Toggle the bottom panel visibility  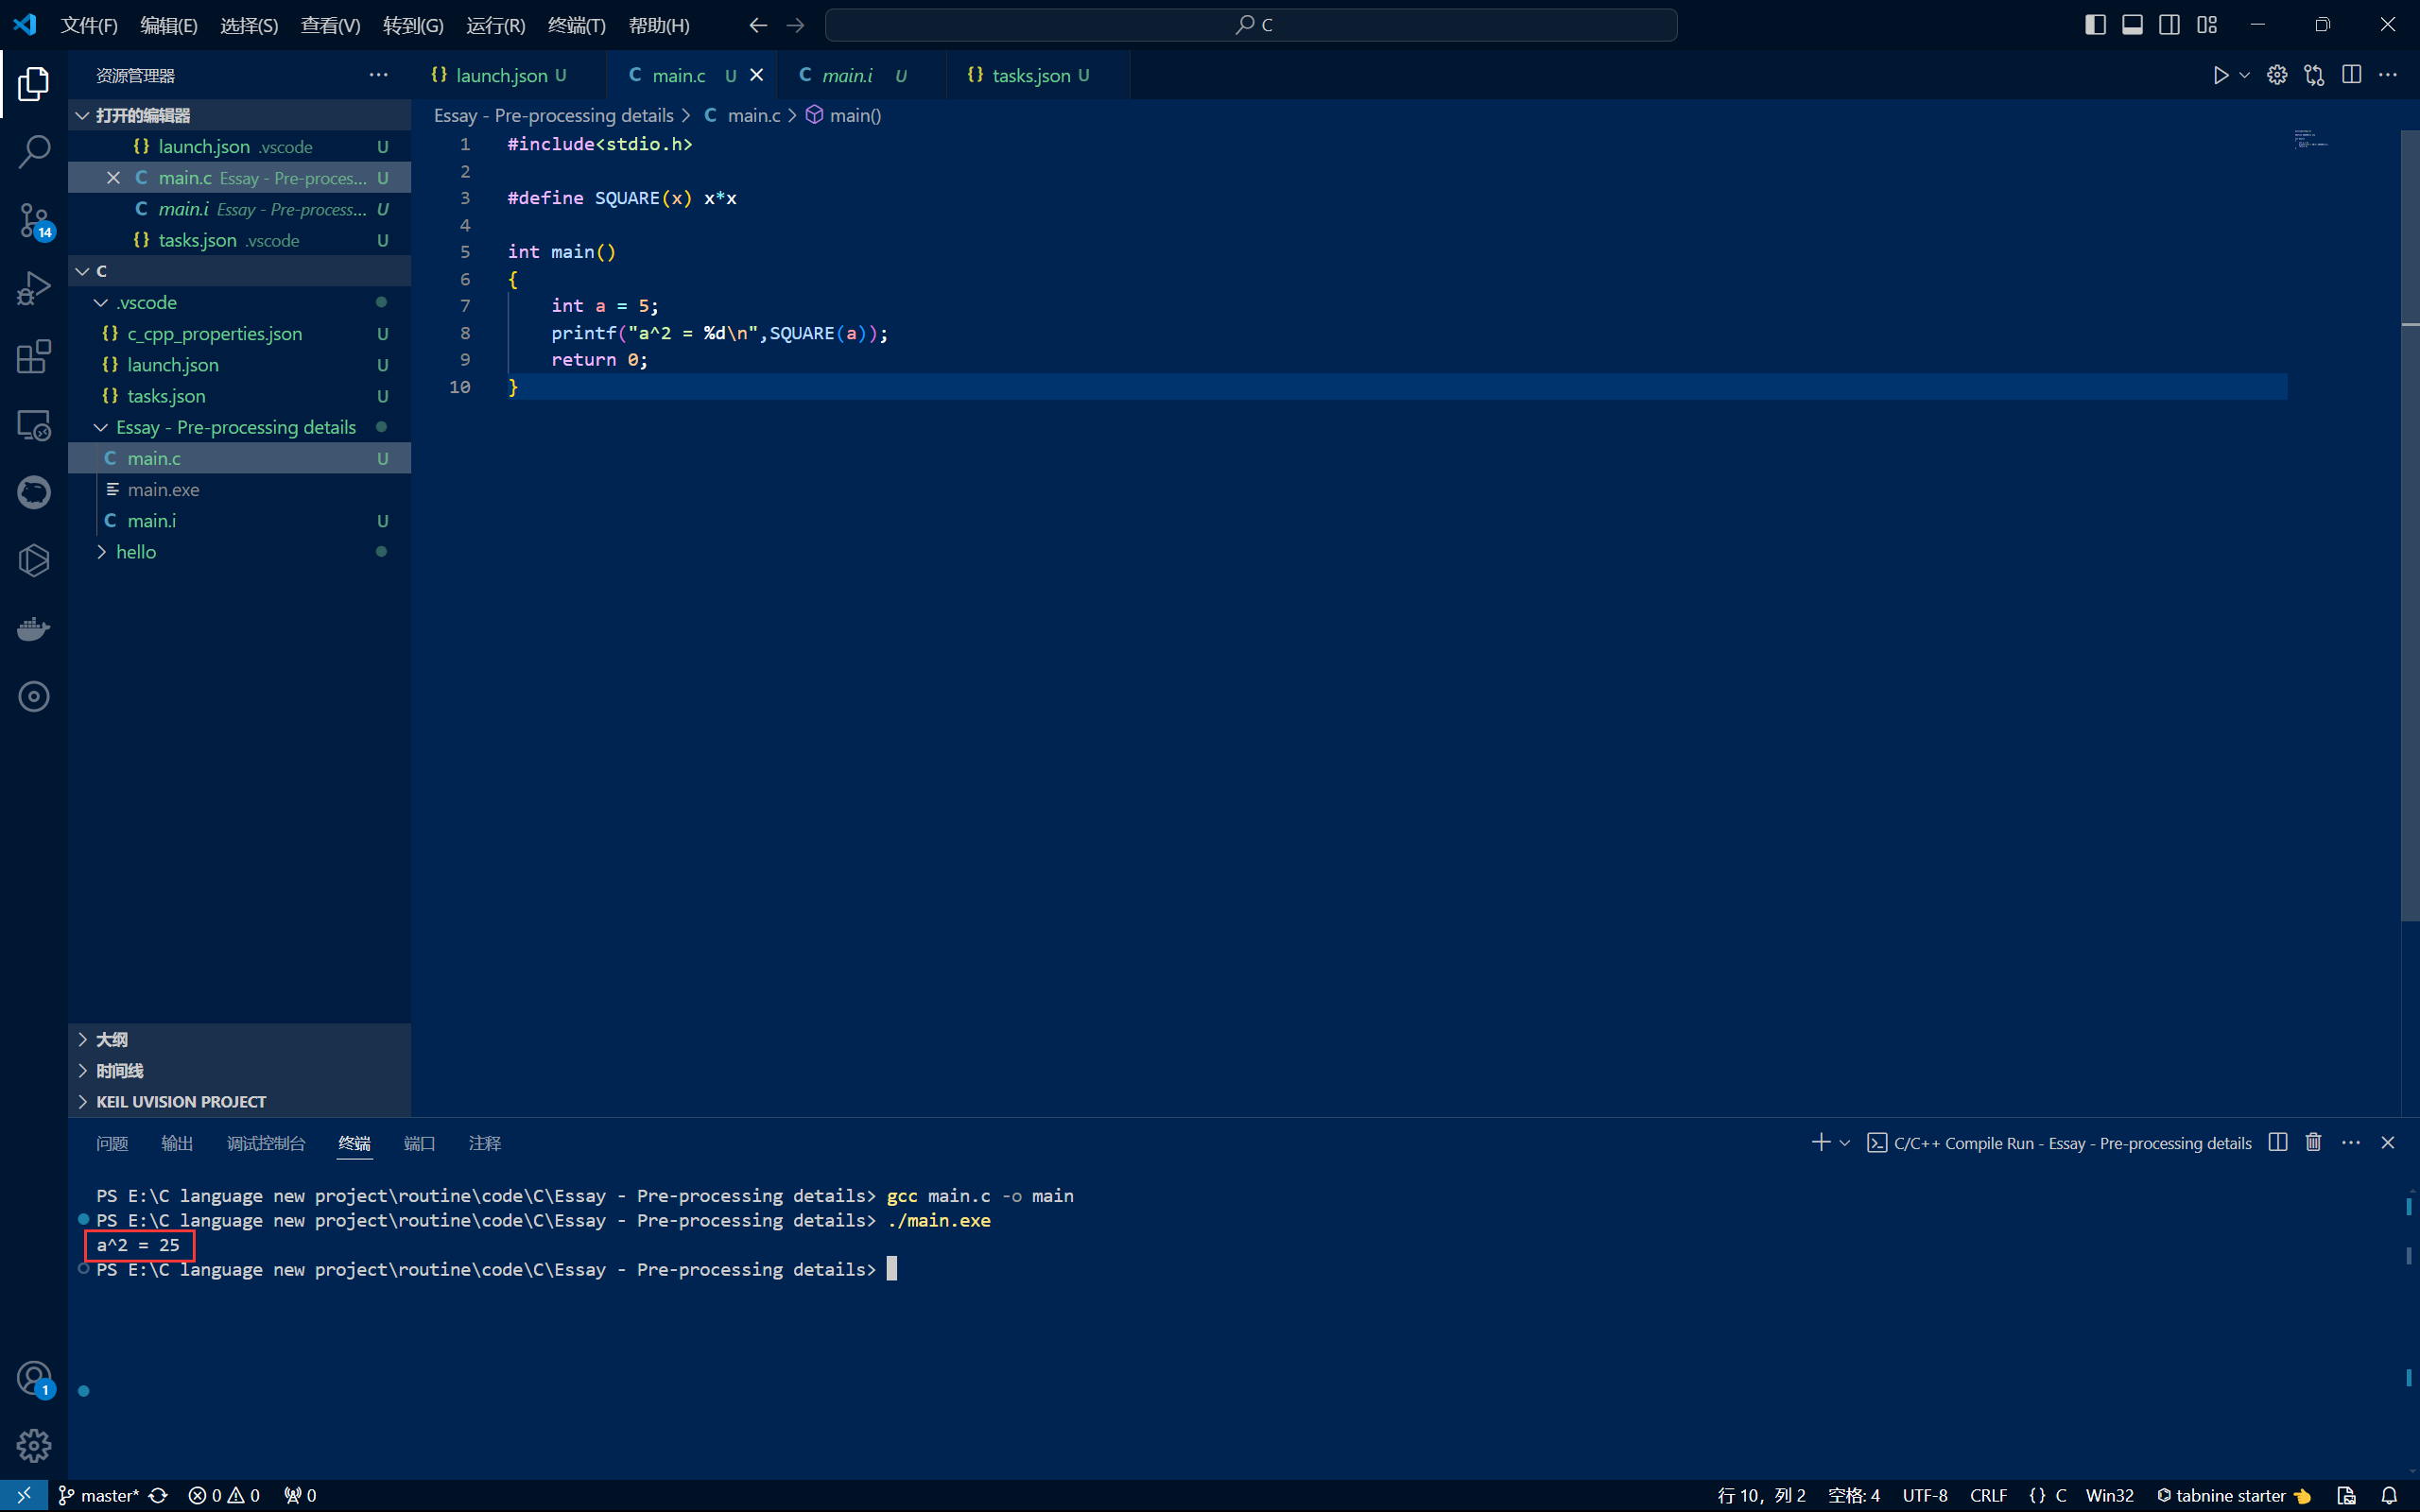tap(2132, 25)
